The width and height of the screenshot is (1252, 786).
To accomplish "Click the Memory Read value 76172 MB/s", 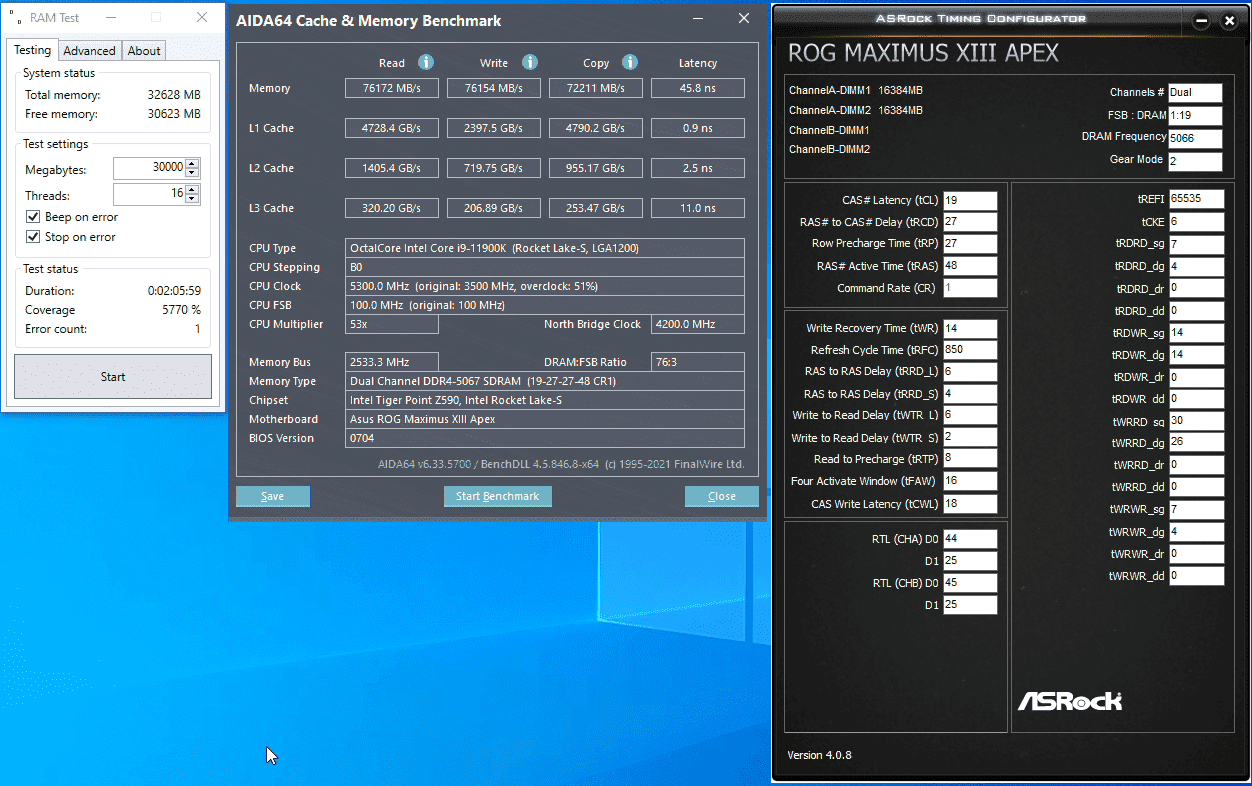I will [x=392, y=88].
